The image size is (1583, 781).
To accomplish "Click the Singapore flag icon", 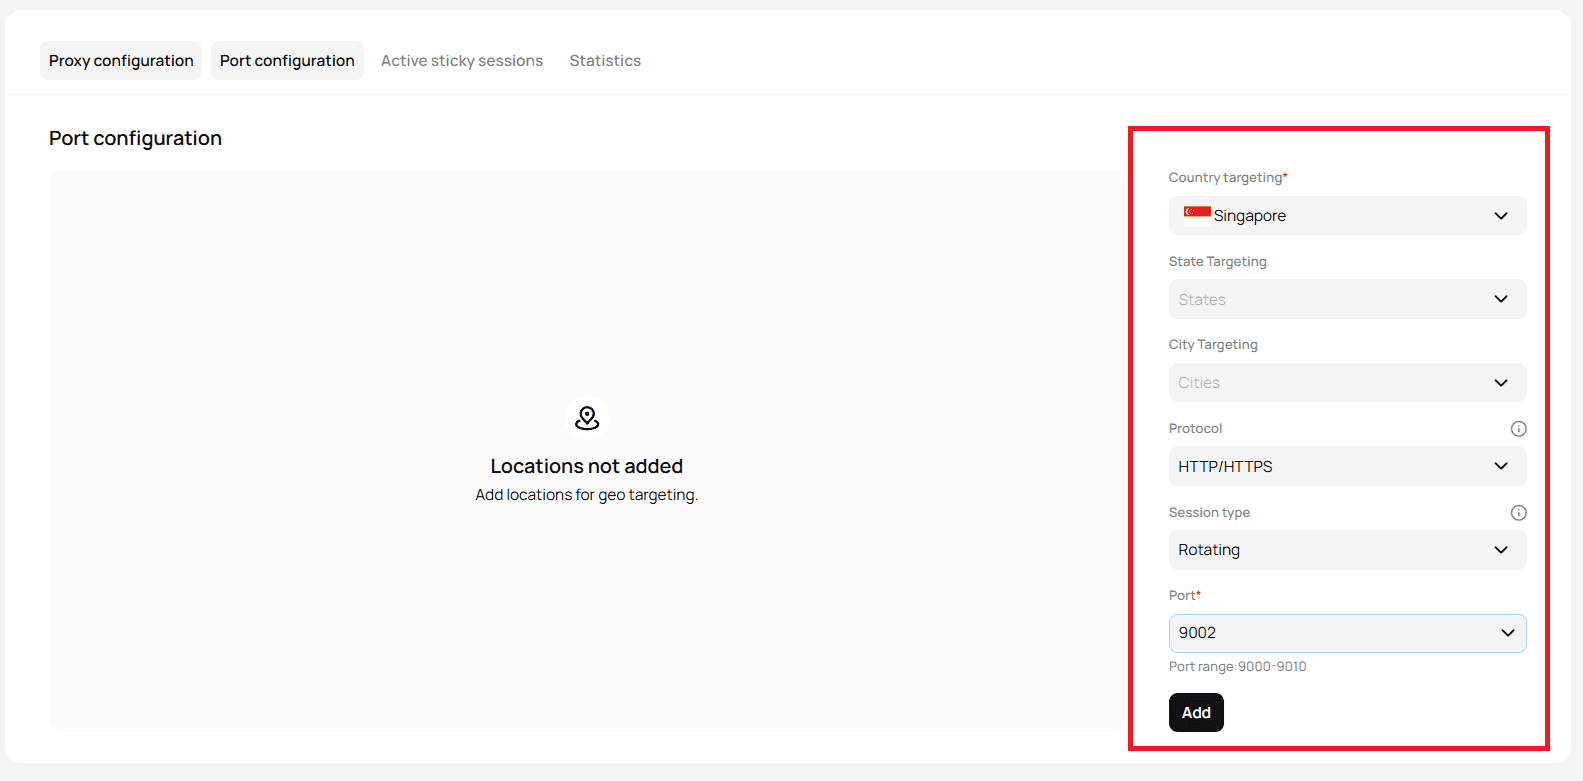I will coord(1197,215).
